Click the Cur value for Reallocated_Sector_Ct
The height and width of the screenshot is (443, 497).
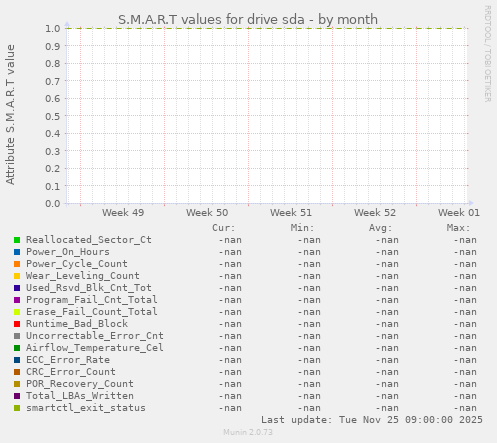pyautogui.click(x=230, y=240)
